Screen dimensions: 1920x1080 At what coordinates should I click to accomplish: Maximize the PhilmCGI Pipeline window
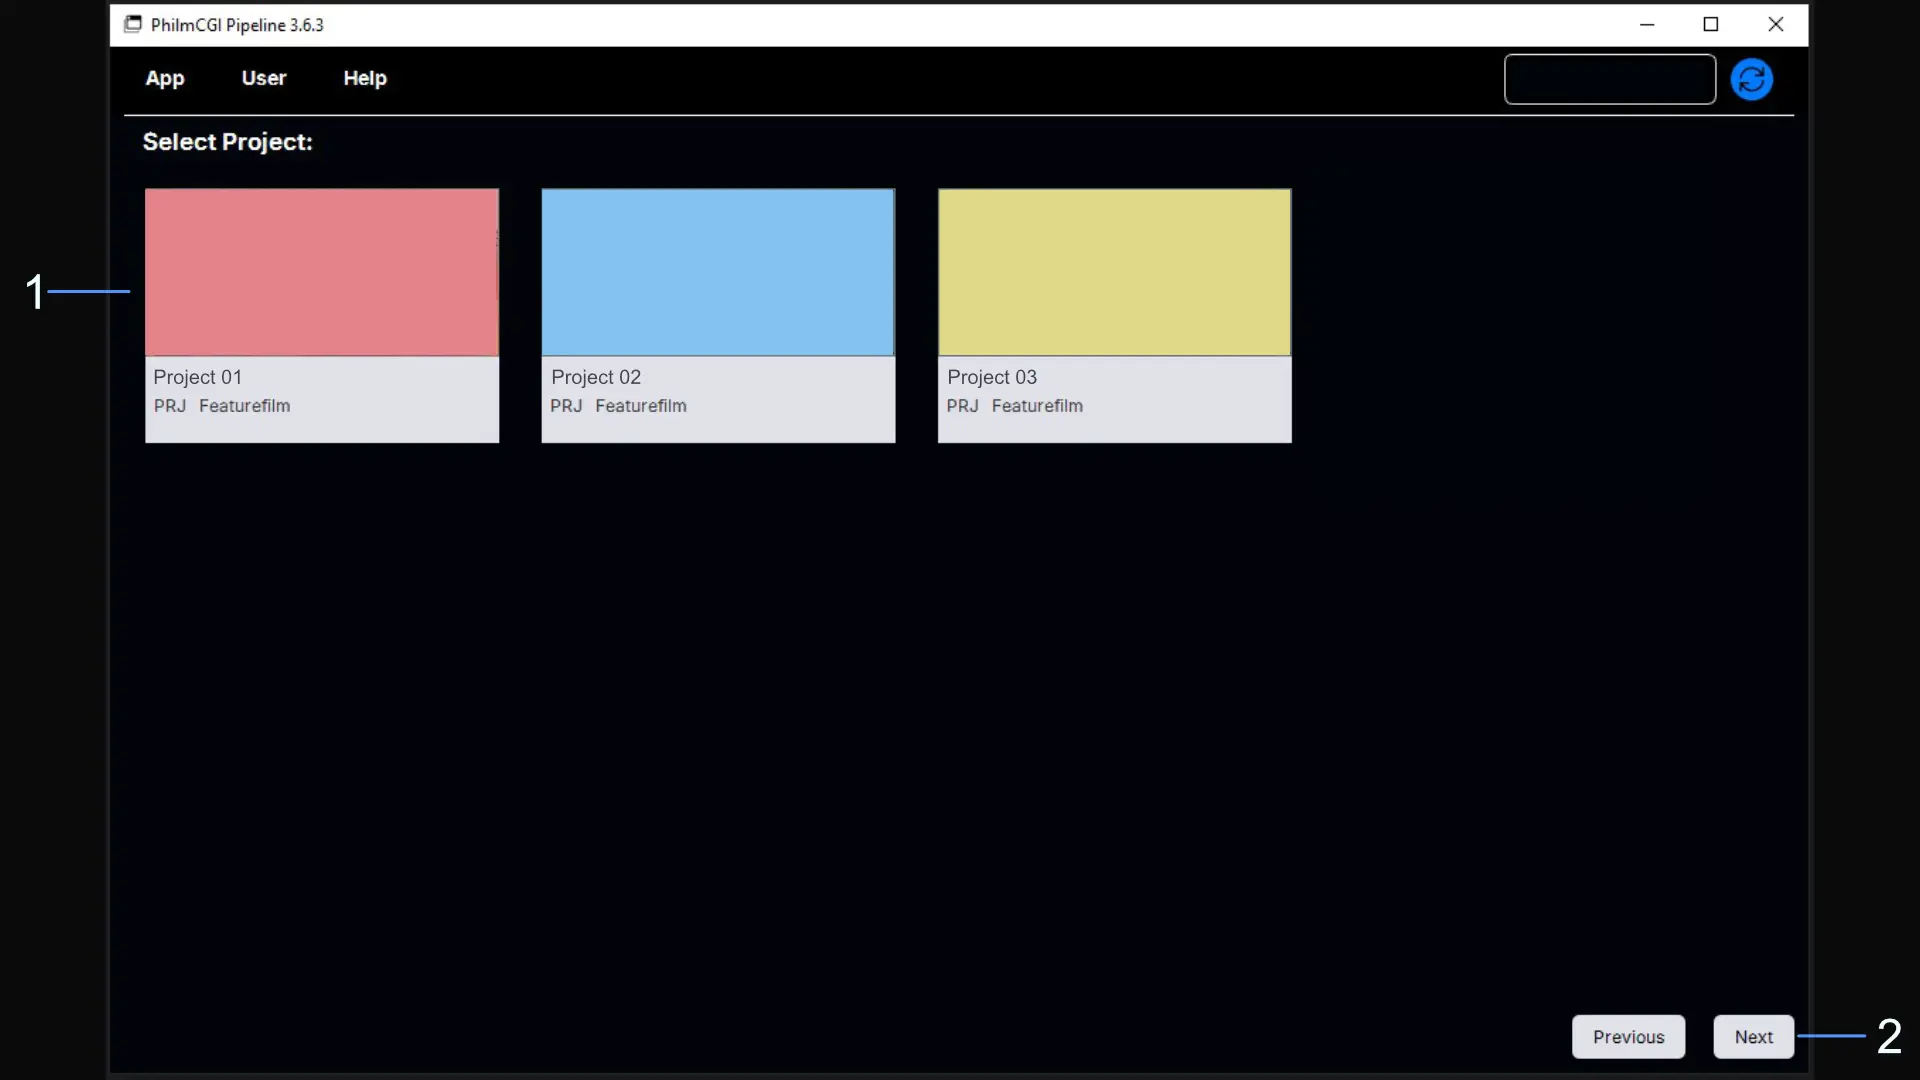[1711, 25]
